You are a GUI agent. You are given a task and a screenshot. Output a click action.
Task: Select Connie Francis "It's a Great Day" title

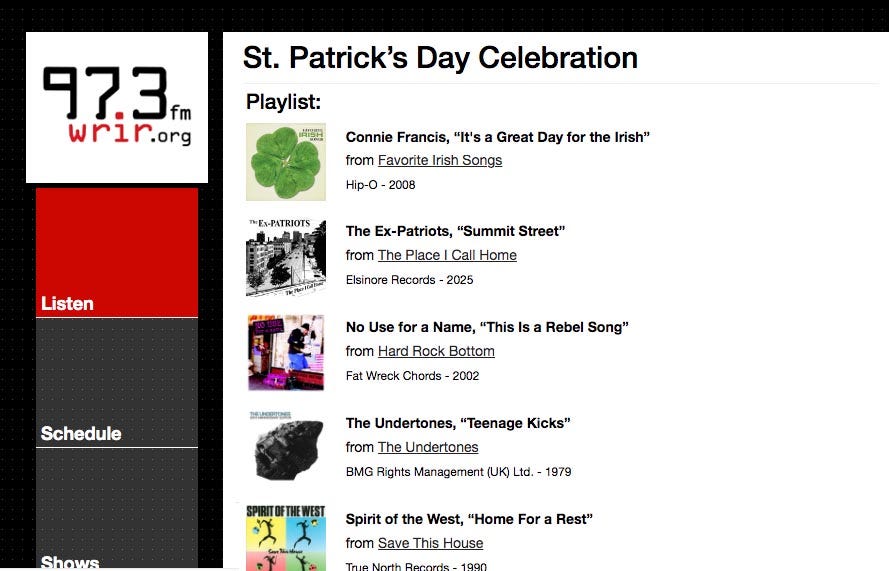click(498, 137)
